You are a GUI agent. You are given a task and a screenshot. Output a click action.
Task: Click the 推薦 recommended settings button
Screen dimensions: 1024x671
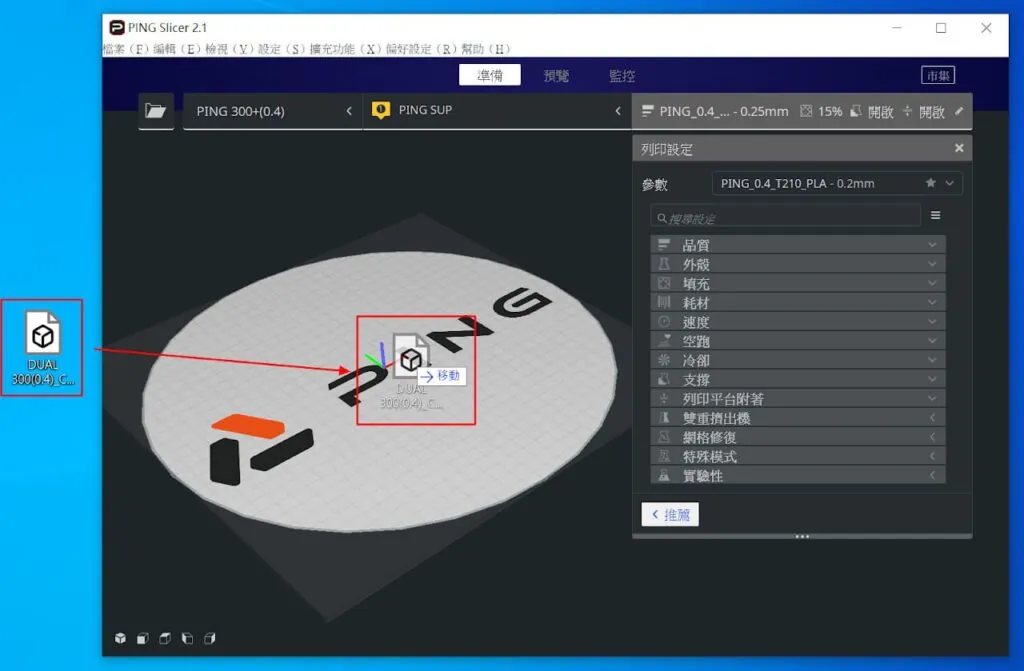tap(670, 514)
